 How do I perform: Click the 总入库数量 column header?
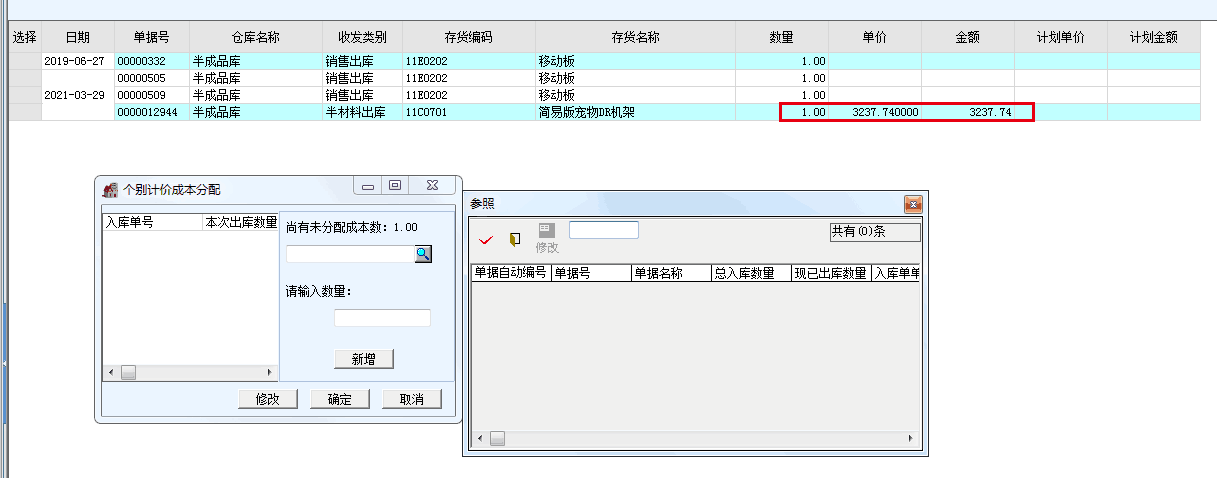[x=751, y=273]
